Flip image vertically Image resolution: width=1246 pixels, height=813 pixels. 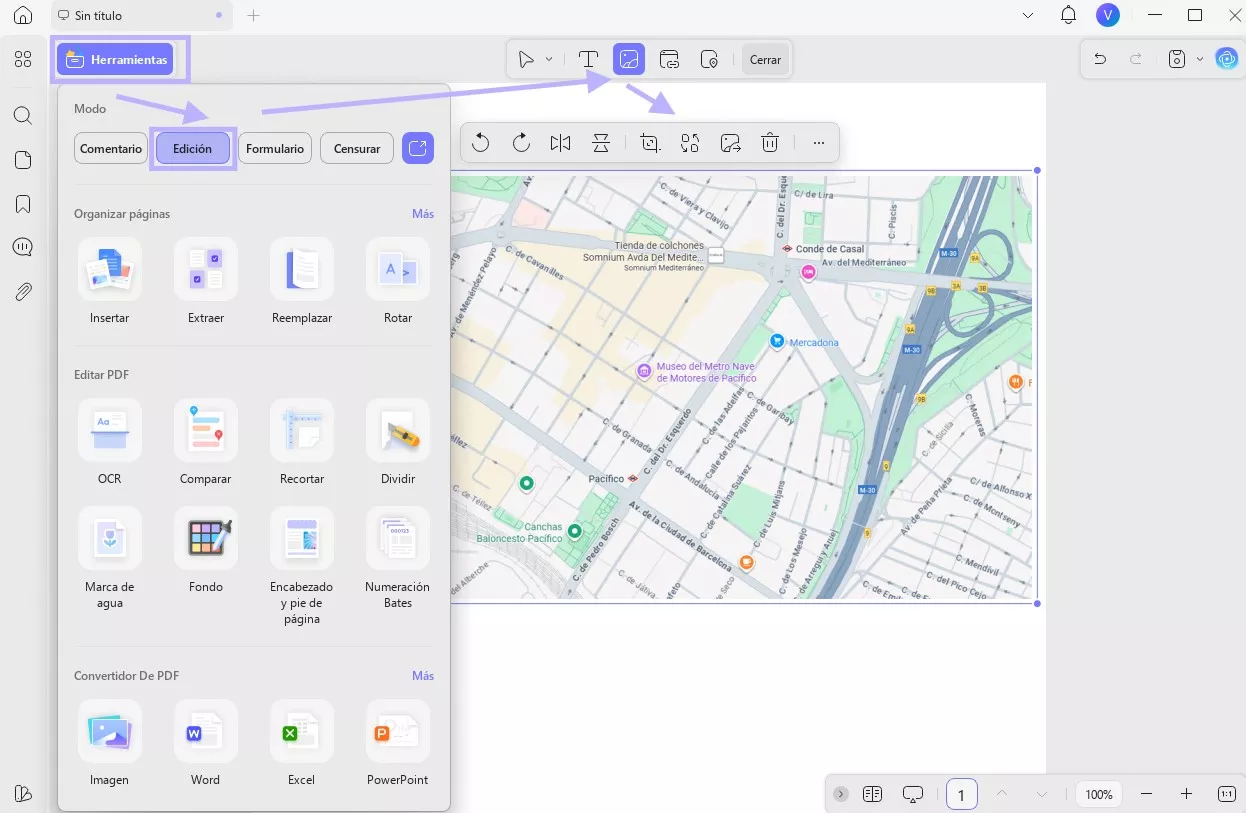tap(600, 143)
